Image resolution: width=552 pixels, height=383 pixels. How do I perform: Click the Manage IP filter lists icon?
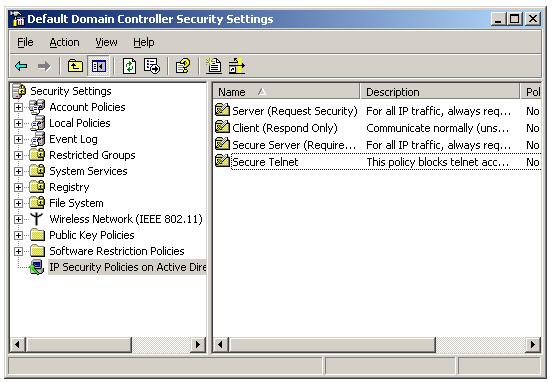[x=236, y=66]
